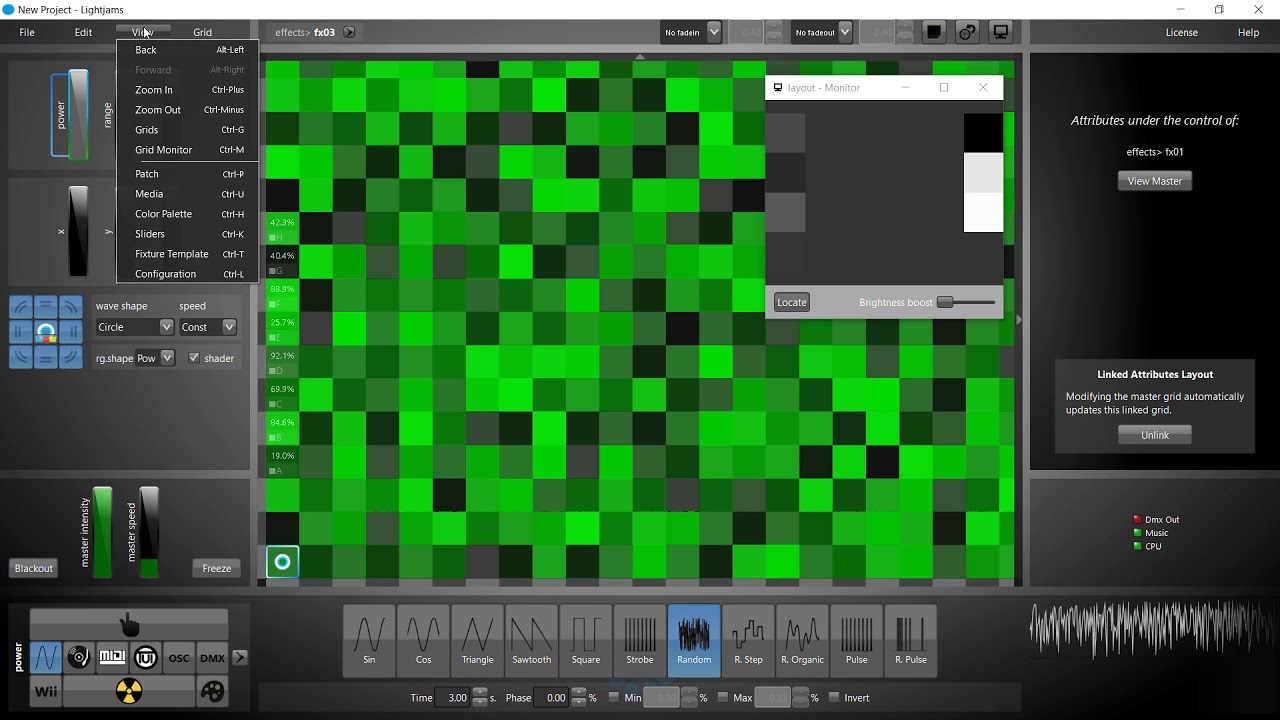The image size is (1280, 720).
Task: Choose the DMX input source
Action: tap(212, 658)
